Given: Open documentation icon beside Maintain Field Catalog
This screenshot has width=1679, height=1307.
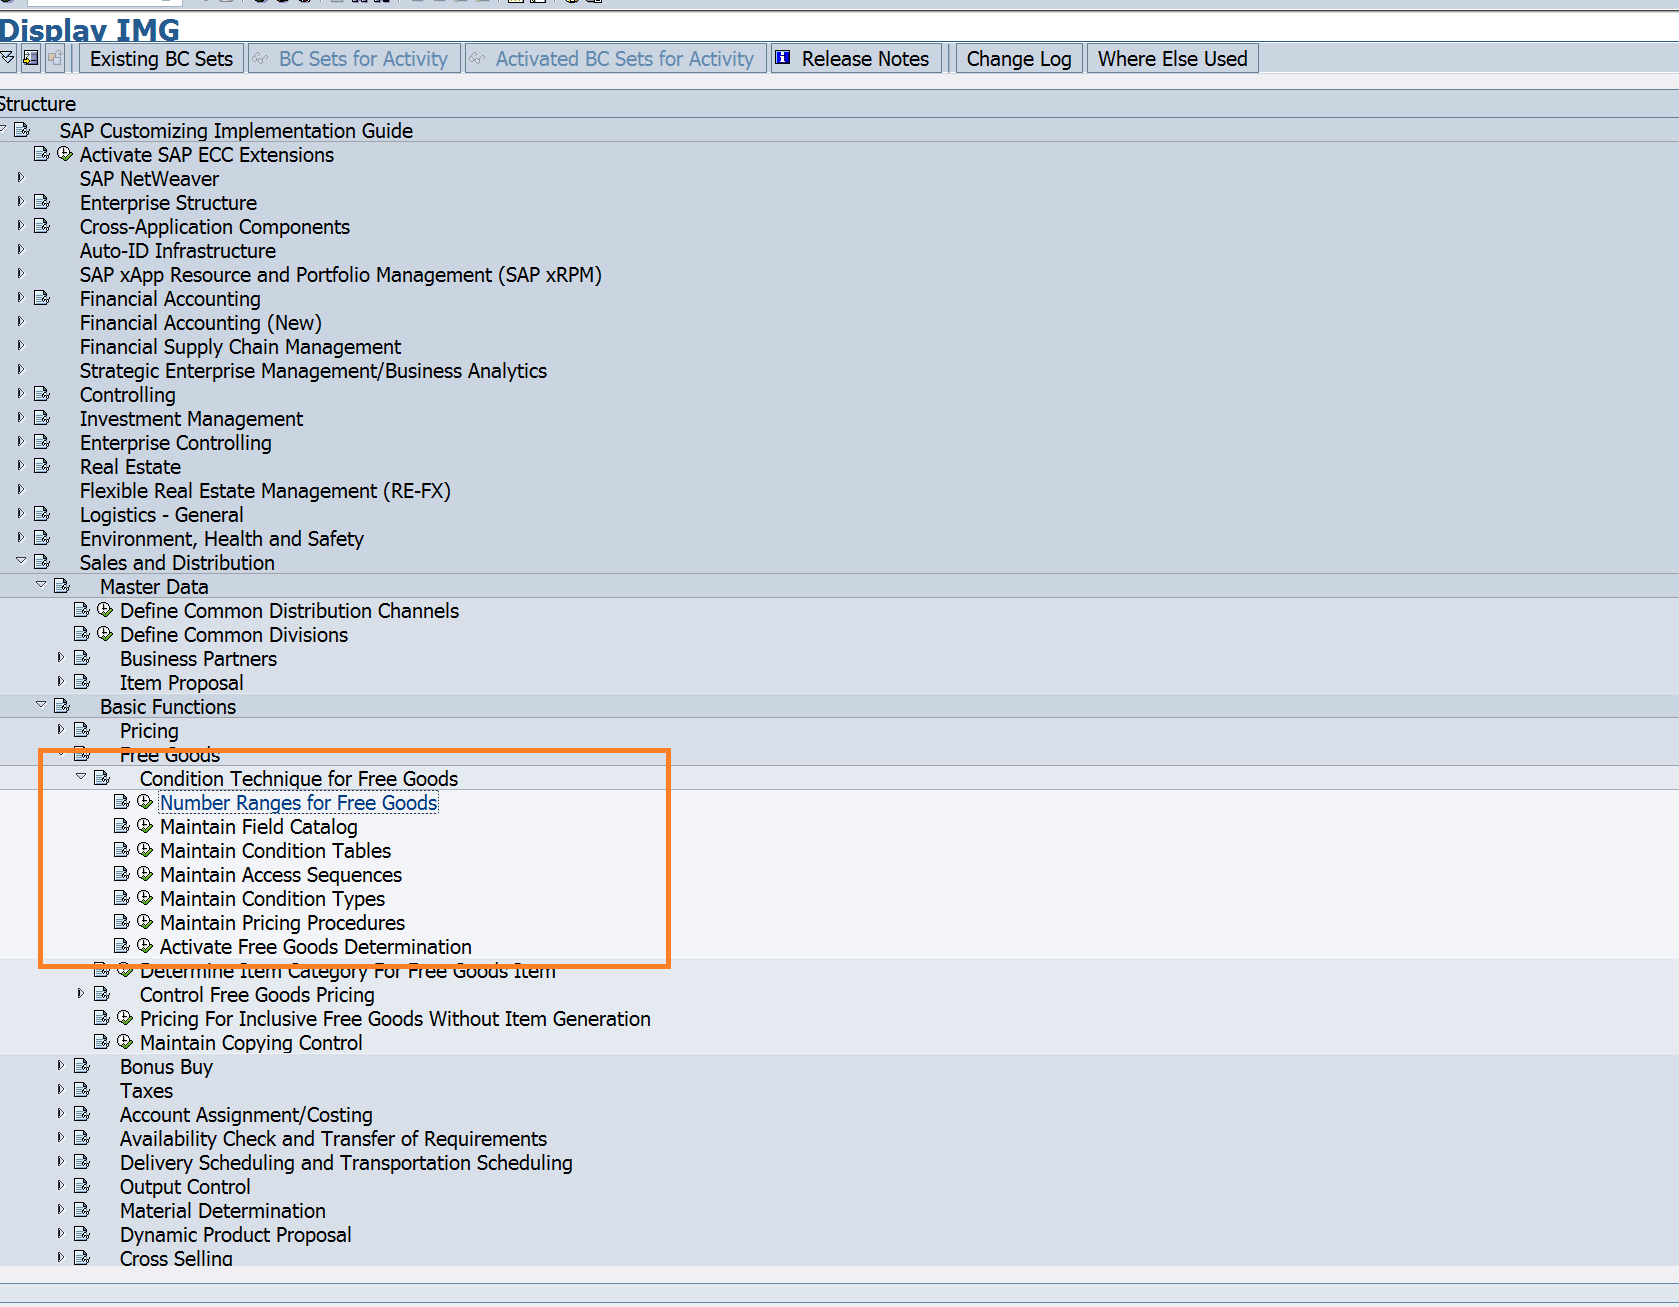Looking at the screenshot, I should click(x=122, y=826).
